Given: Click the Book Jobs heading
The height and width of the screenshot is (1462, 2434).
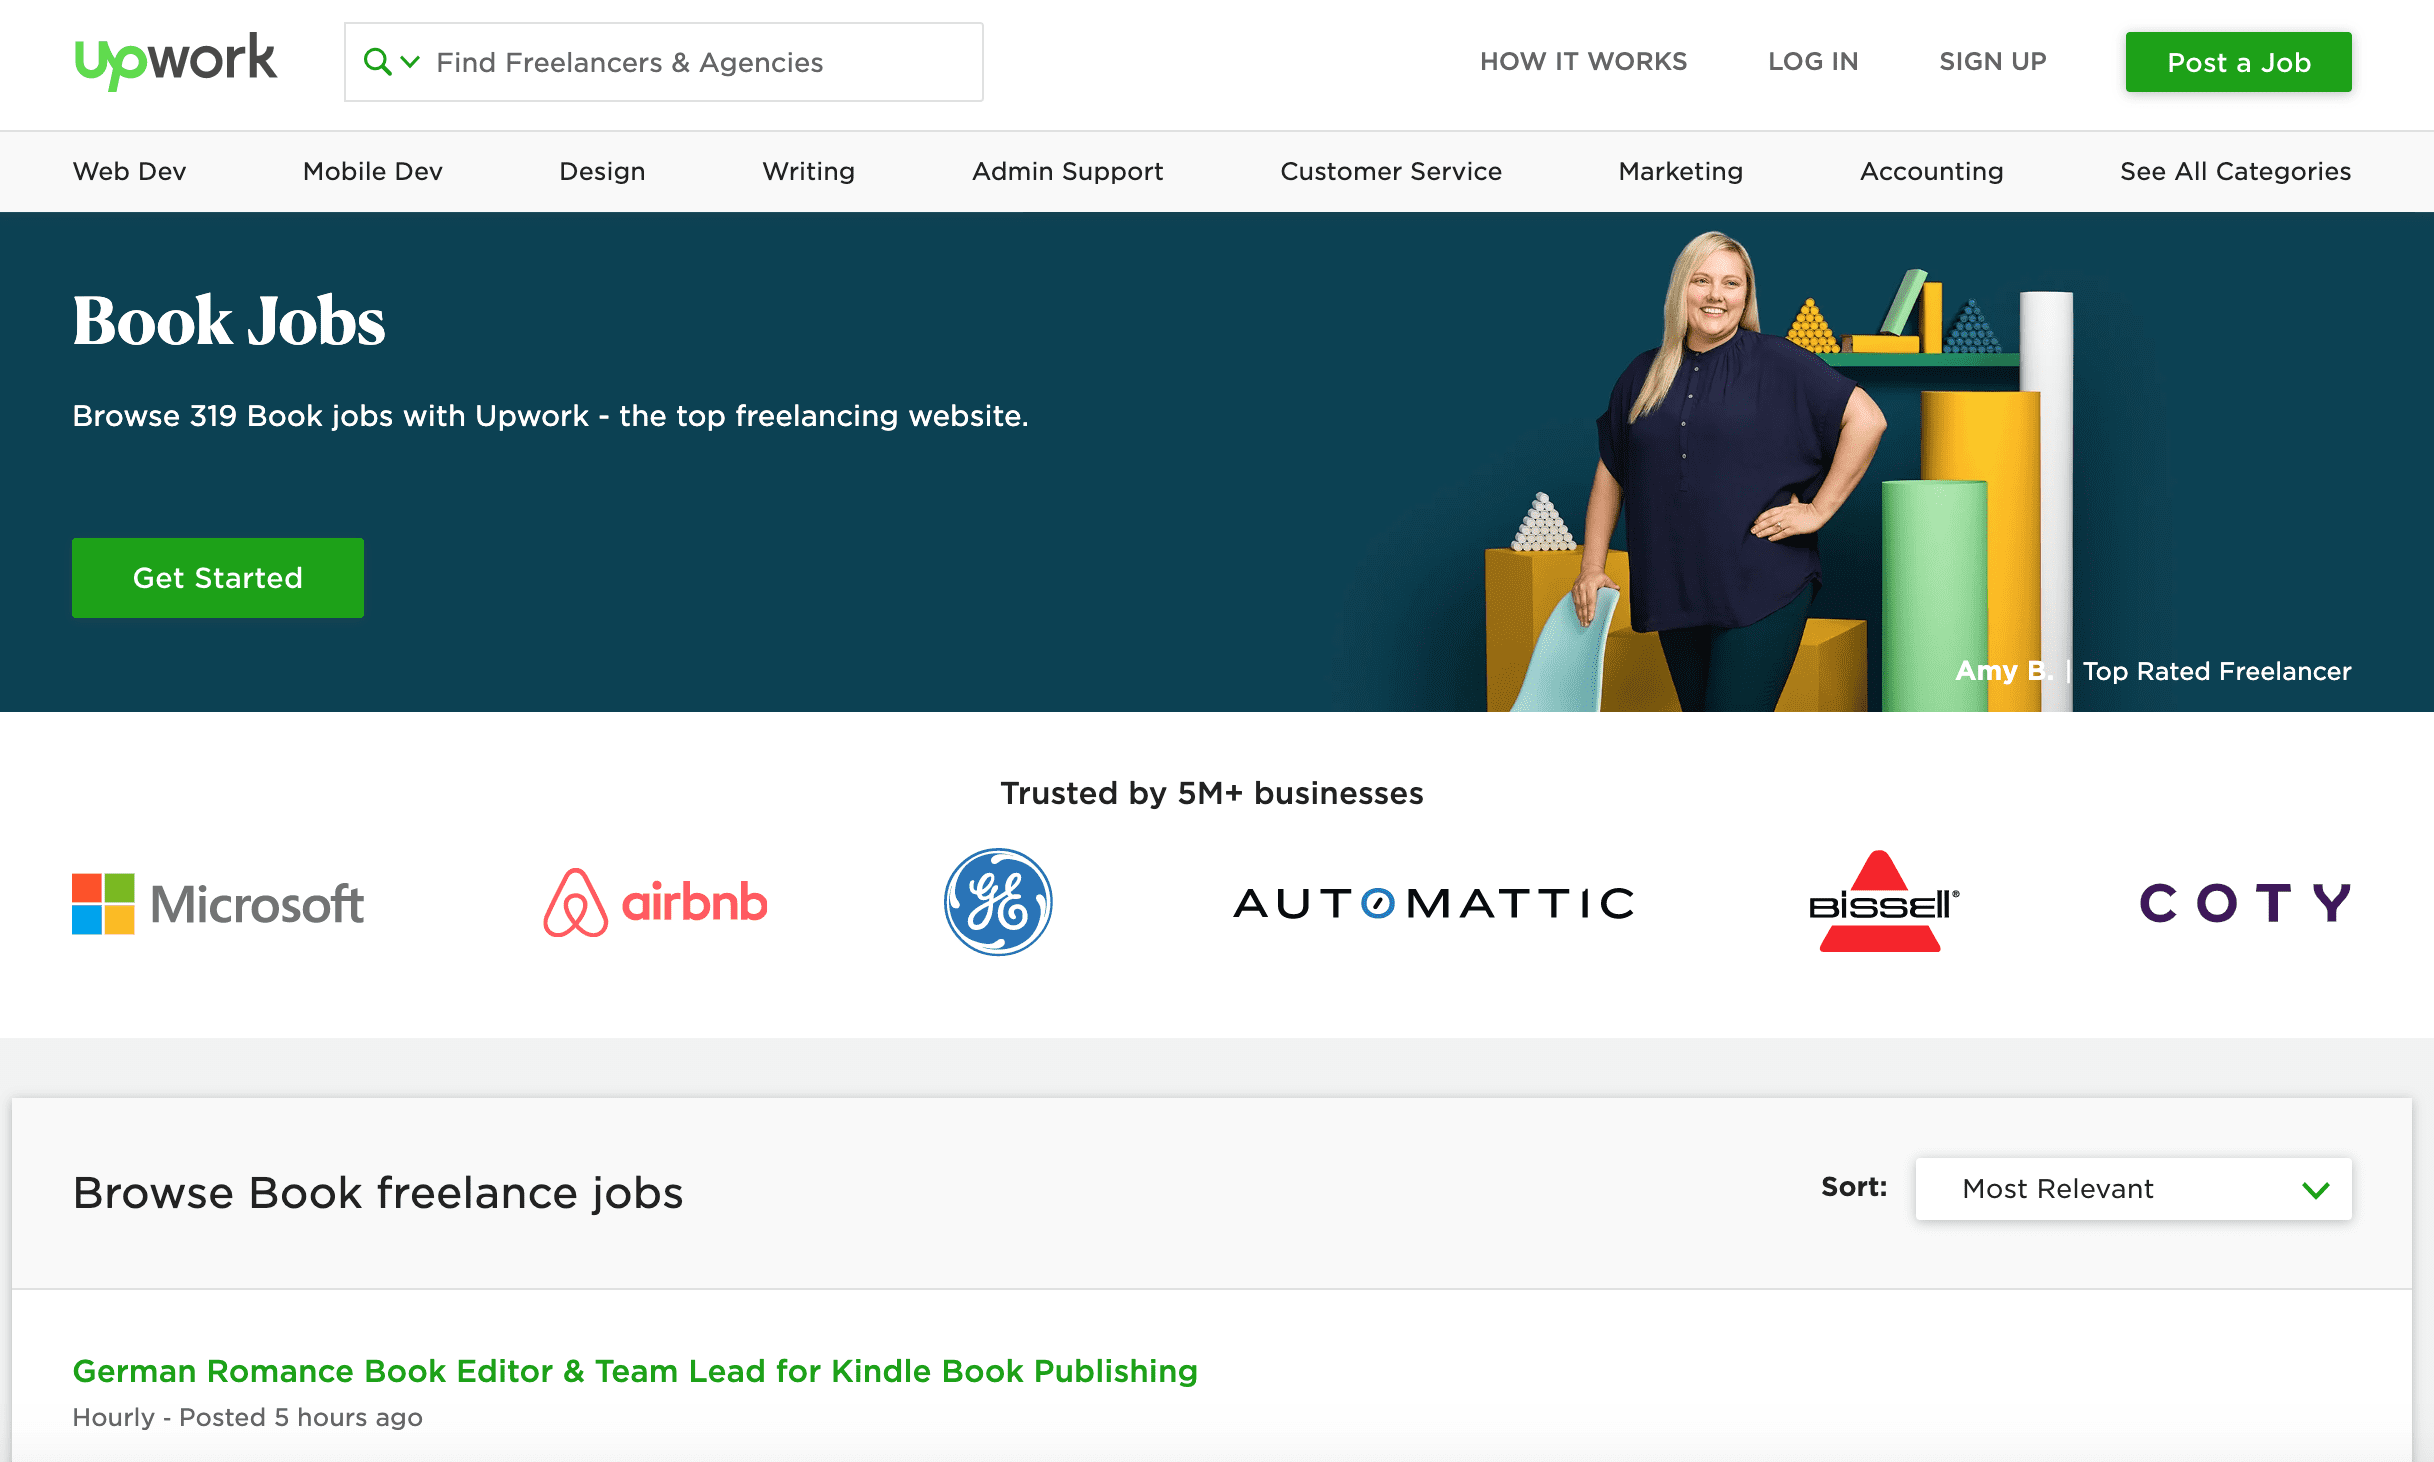Looking at the screenshot, I should point(229,321).
